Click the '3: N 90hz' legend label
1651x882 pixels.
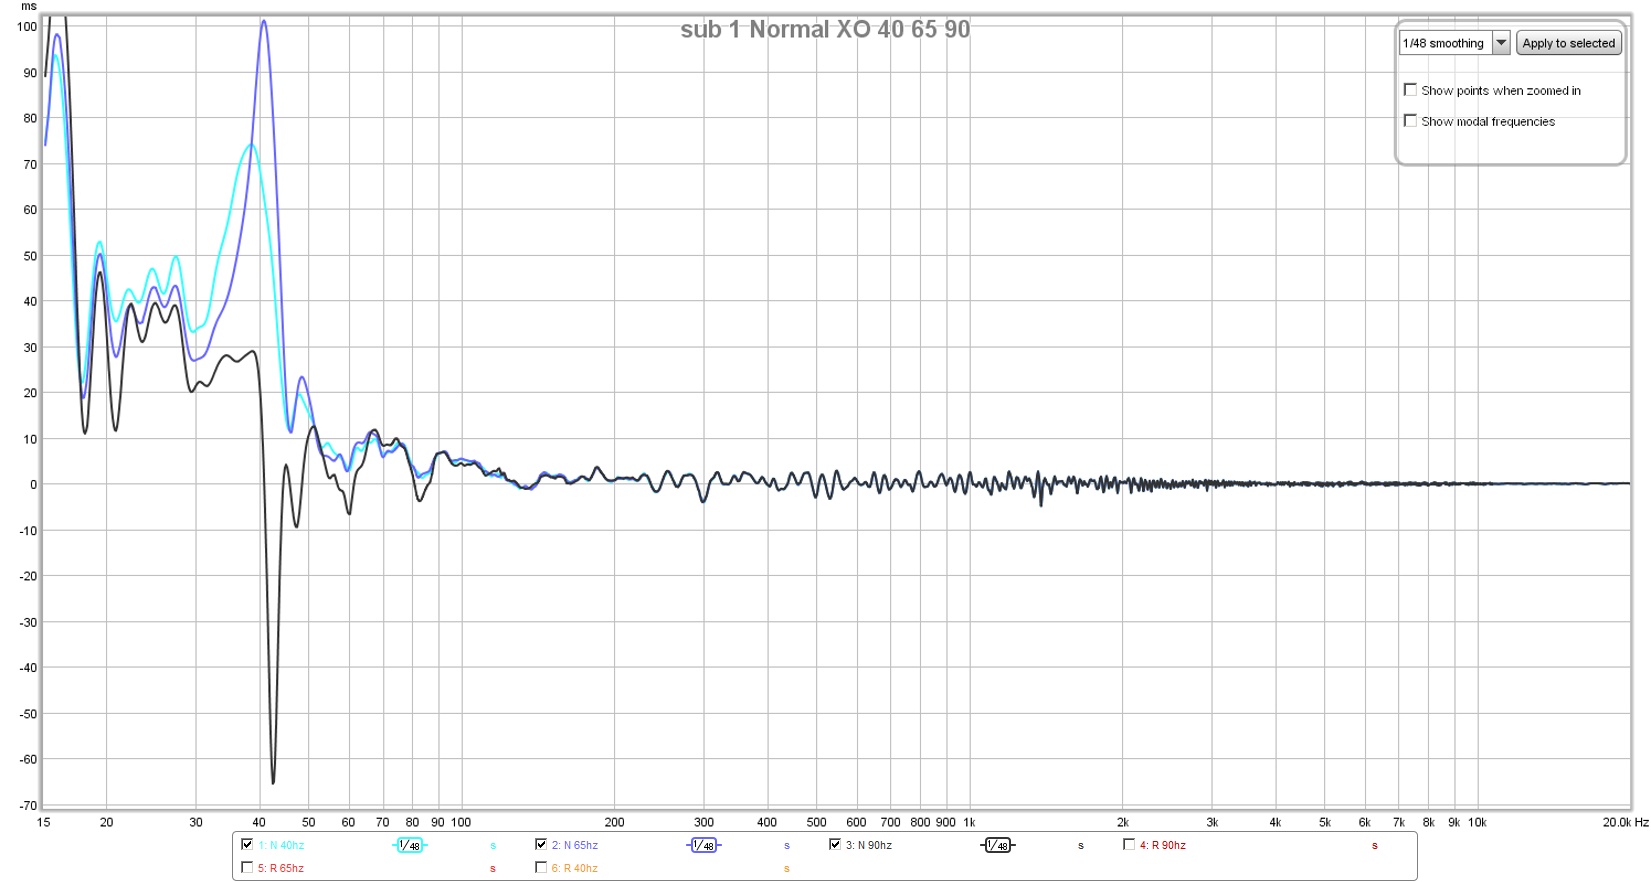[x=869, y=846]
